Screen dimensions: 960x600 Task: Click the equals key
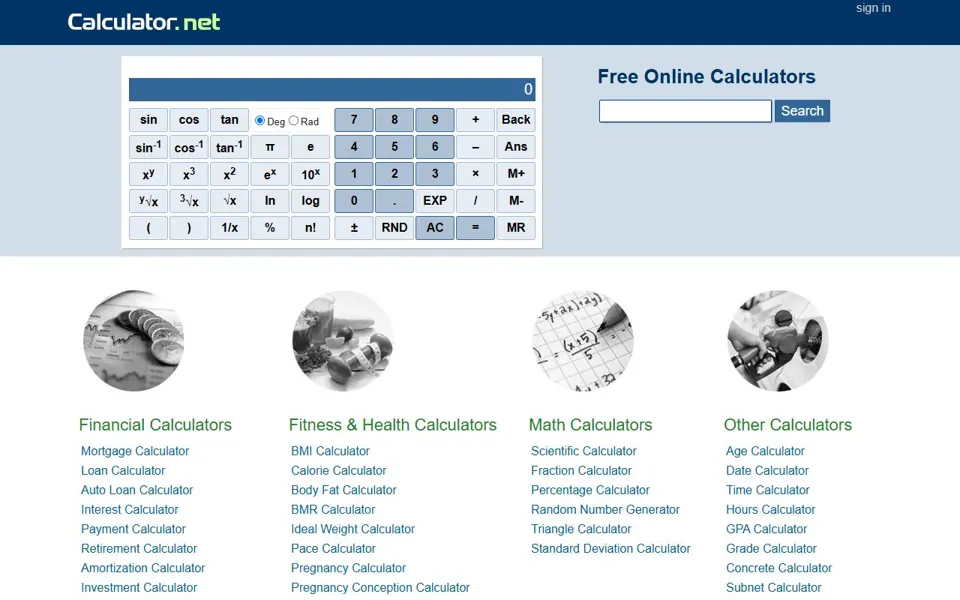coord(475,228)
